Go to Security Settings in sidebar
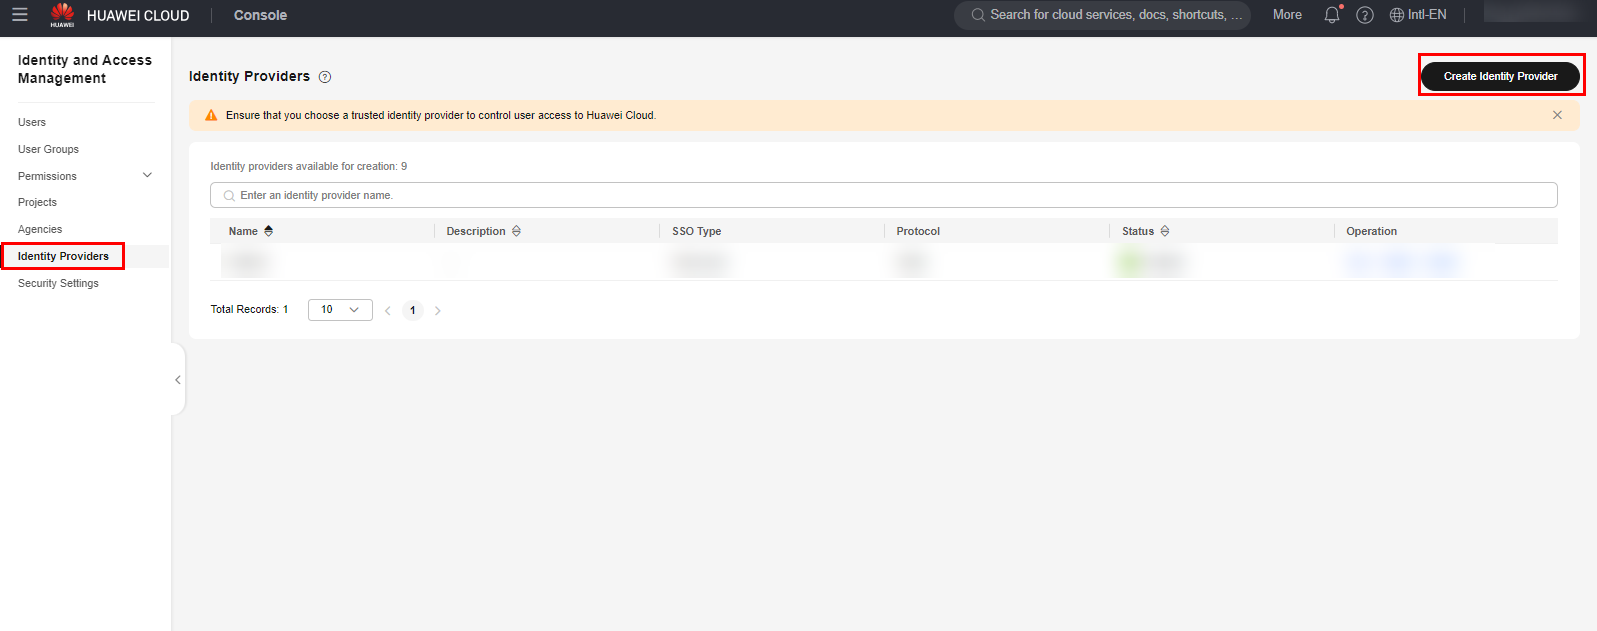 point(58,283)
